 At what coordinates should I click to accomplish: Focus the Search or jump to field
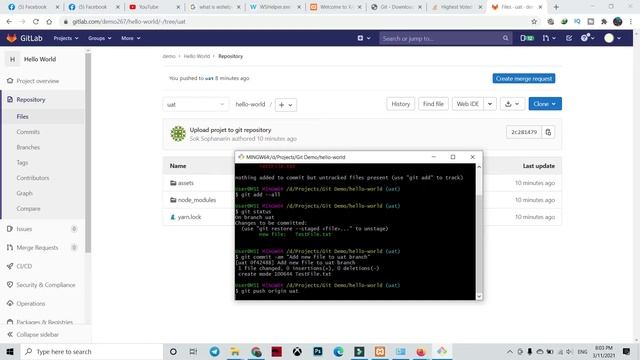click(445, 38)
